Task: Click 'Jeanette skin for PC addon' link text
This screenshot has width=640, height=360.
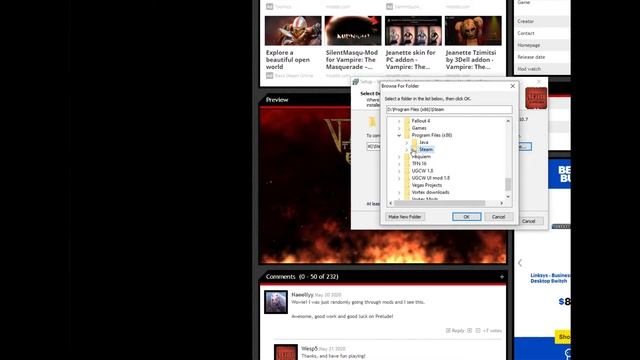Action: click(x=411, y=60)
